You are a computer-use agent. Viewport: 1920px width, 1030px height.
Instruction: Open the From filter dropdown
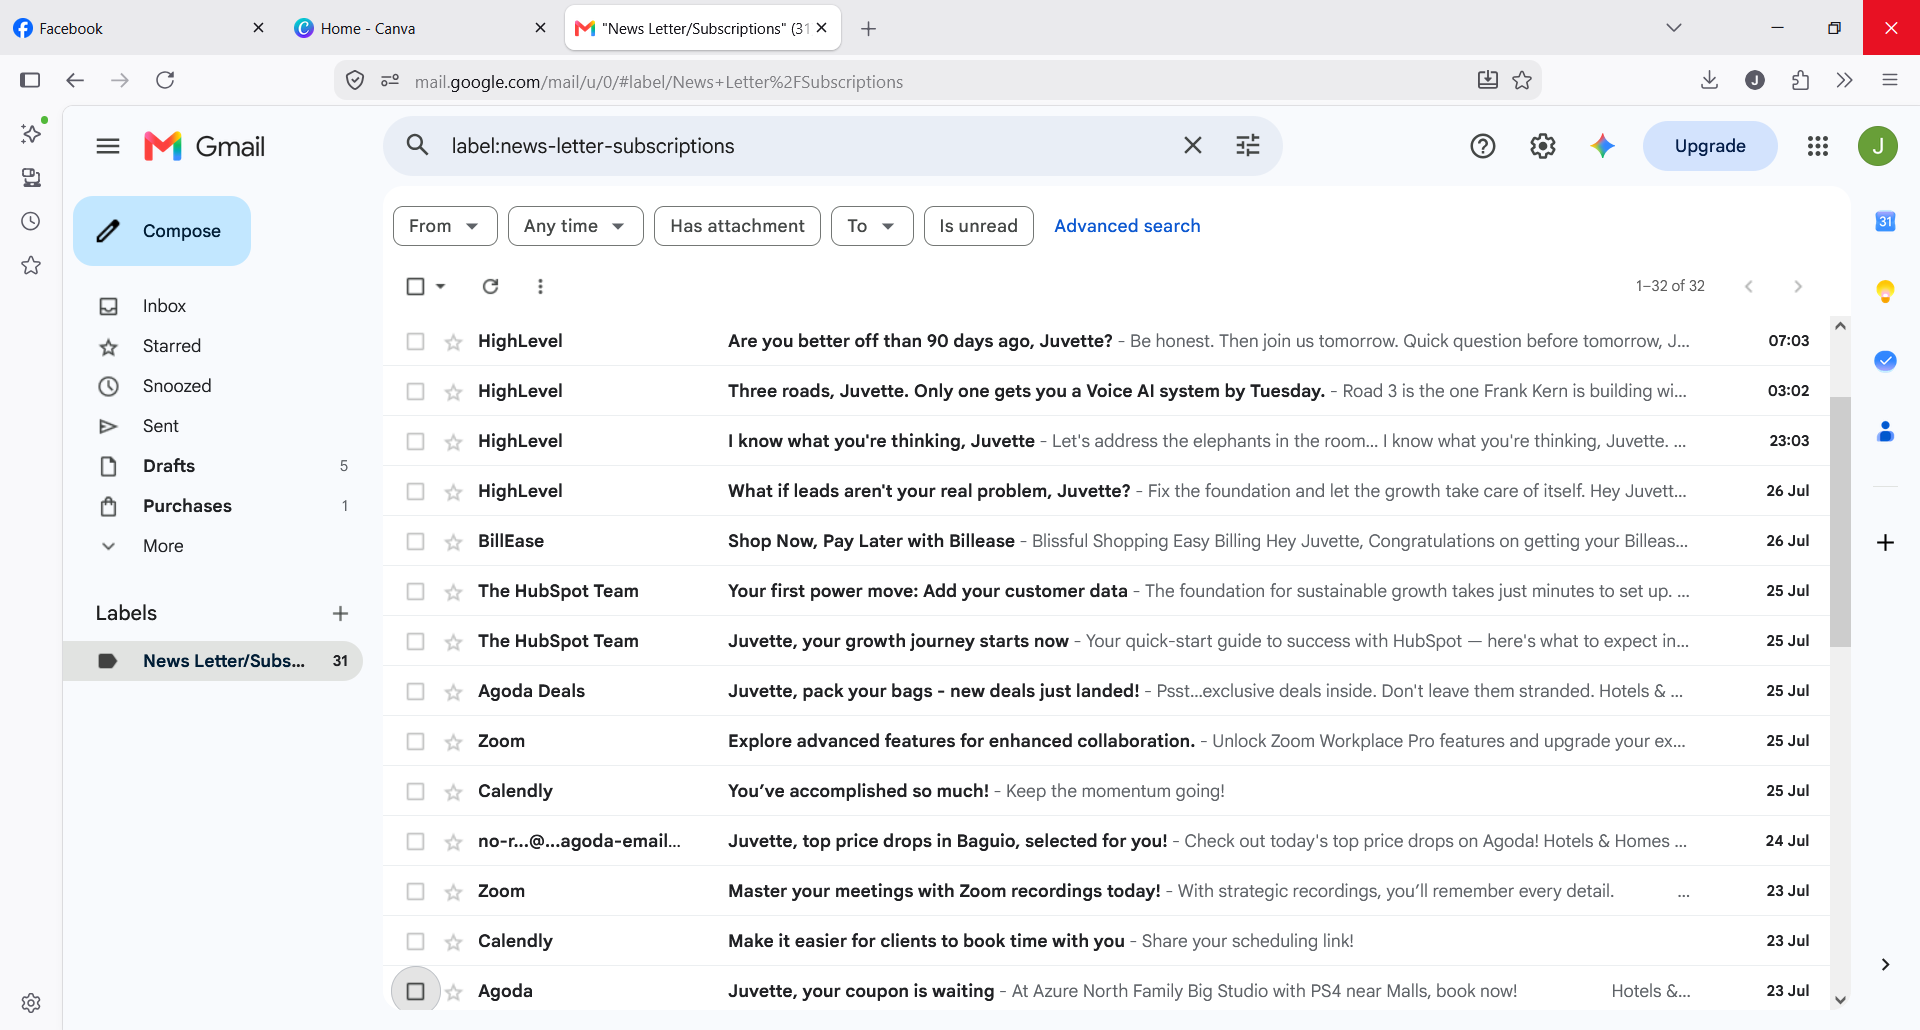pos(445,226)
